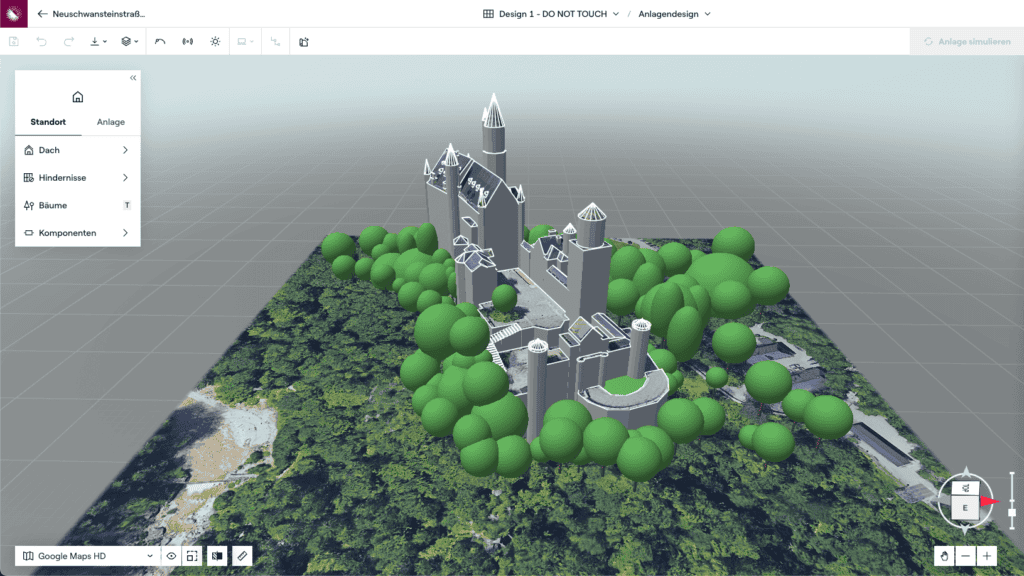1024x576 pixels.
Task: Click the top face of view cube
Action: 965,488
